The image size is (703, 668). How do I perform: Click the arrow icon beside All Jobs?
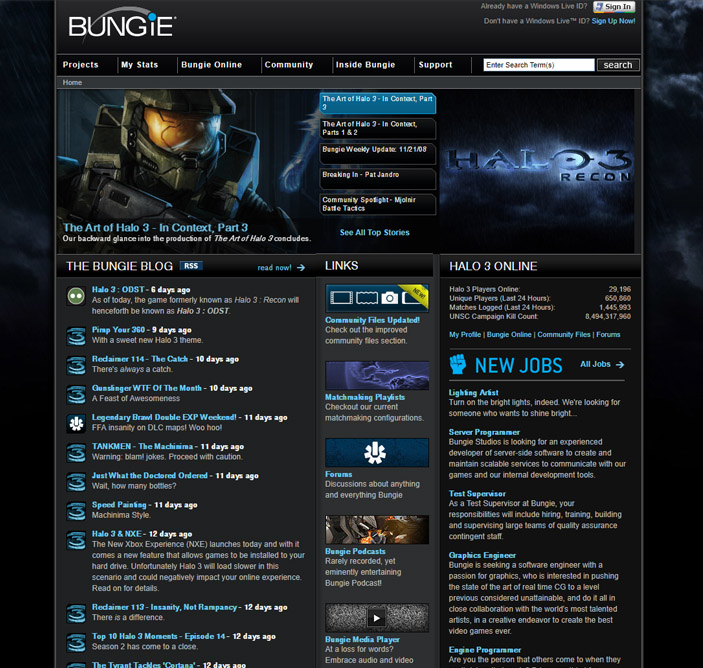(620, 364)
